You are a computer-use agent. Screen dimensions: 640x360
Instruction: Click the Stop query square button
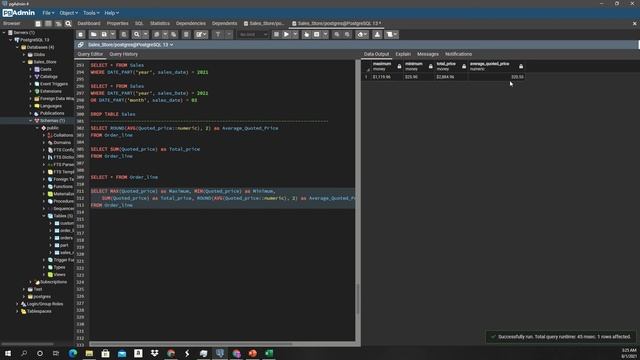pyautogui.click(x=276, y=35)
